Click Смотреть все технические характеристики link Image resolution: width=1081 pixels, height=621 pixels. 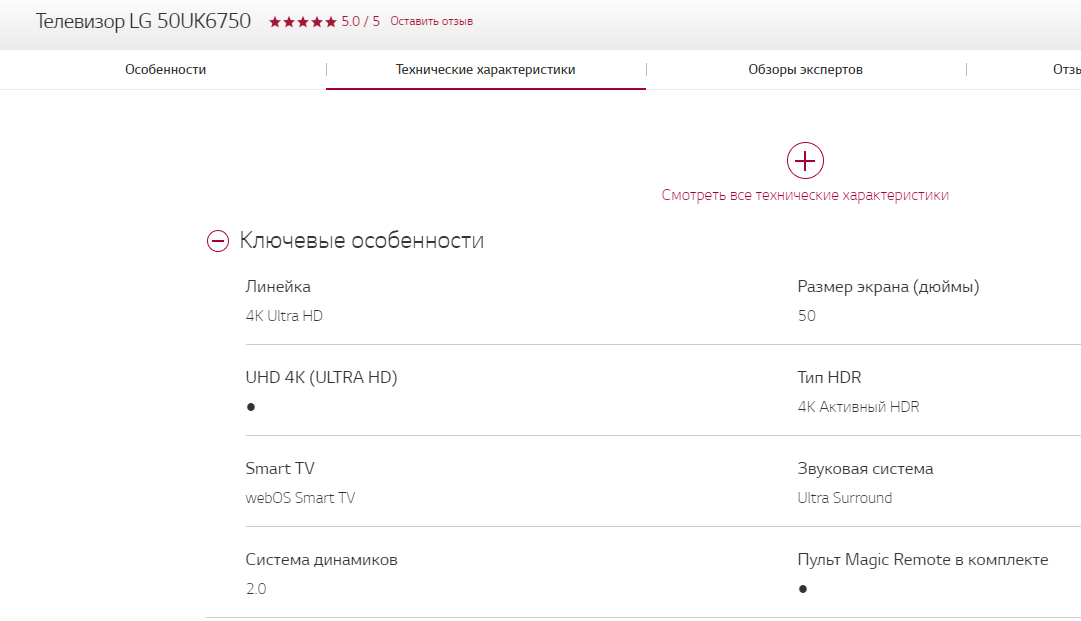805,195
